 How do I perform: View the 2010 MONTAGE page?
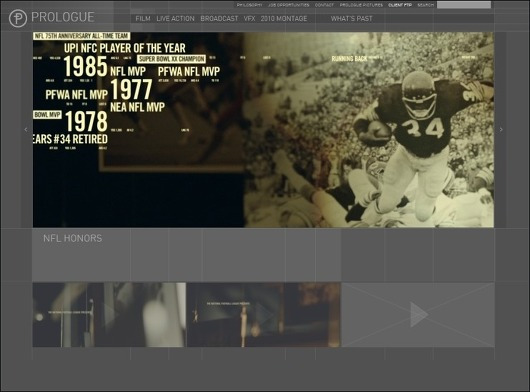tap(284, 19)
